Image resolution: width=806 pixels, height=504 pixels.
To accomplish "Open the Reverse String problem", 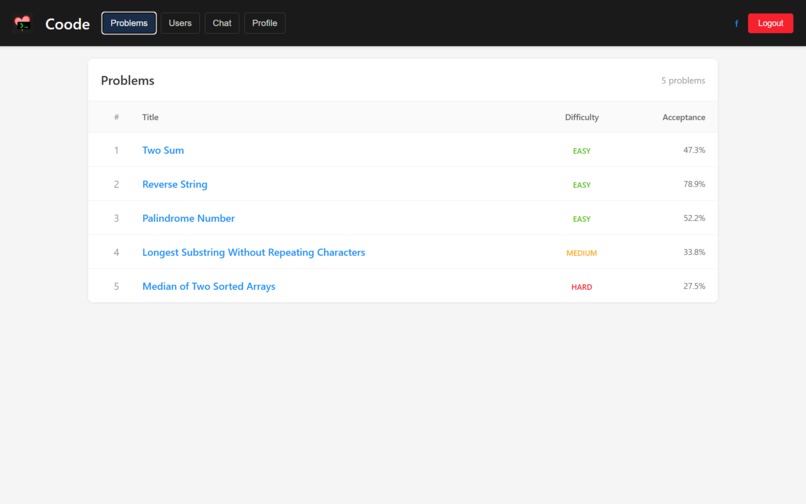I will [175, 184].
